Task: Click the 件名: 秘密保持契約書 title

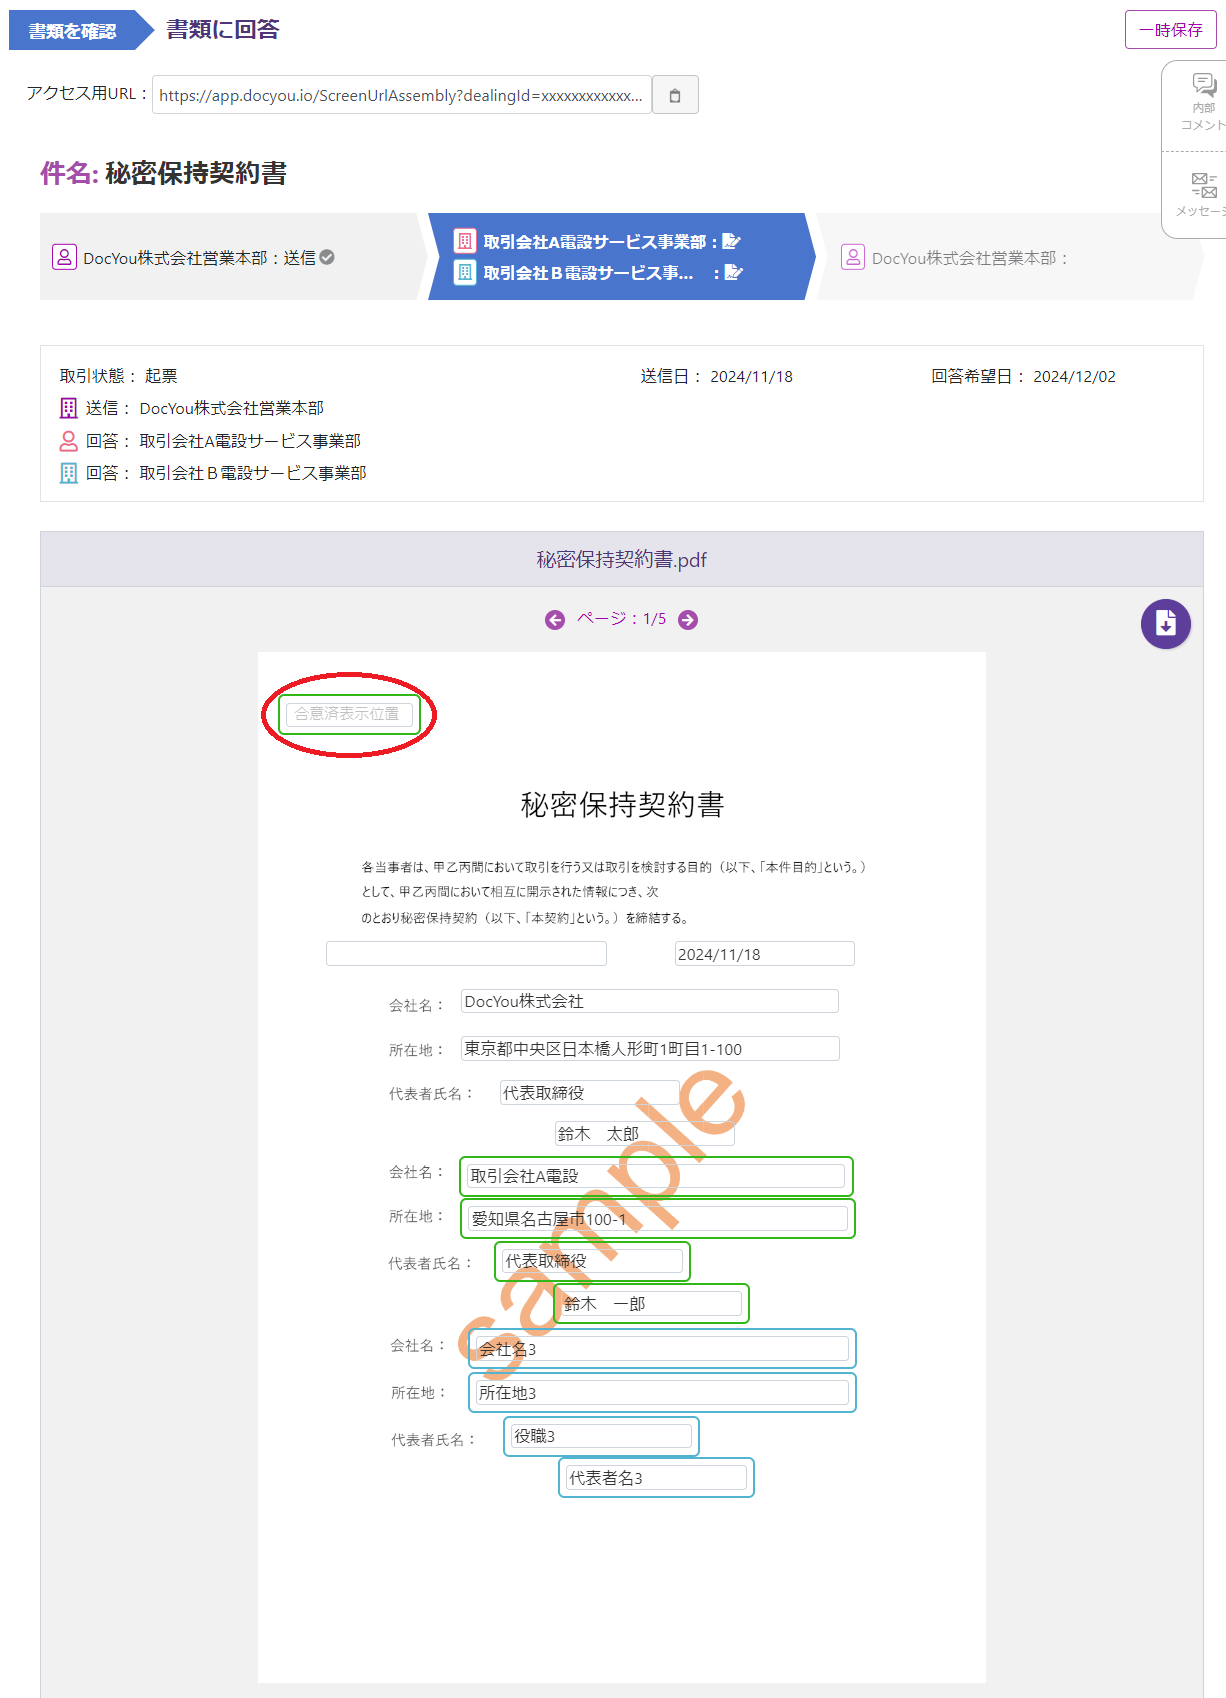Action: pos(163,173)
